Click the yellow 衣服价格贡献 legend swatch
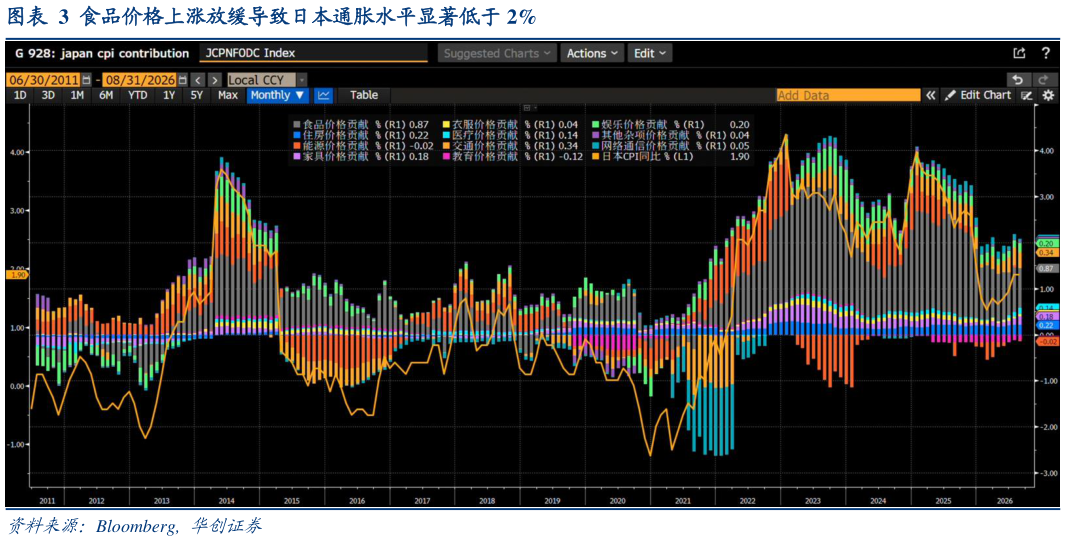 446,124
